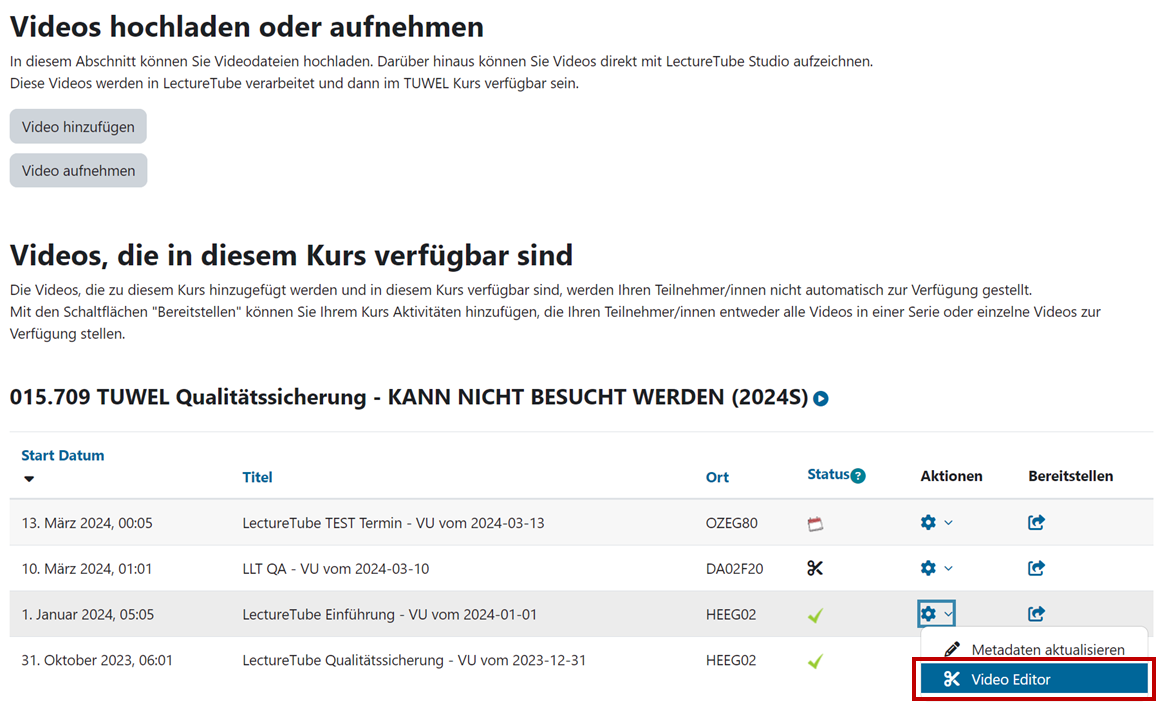Sort by Status column header
This screenshot has height=720, width=1158.
pos(828,474)
